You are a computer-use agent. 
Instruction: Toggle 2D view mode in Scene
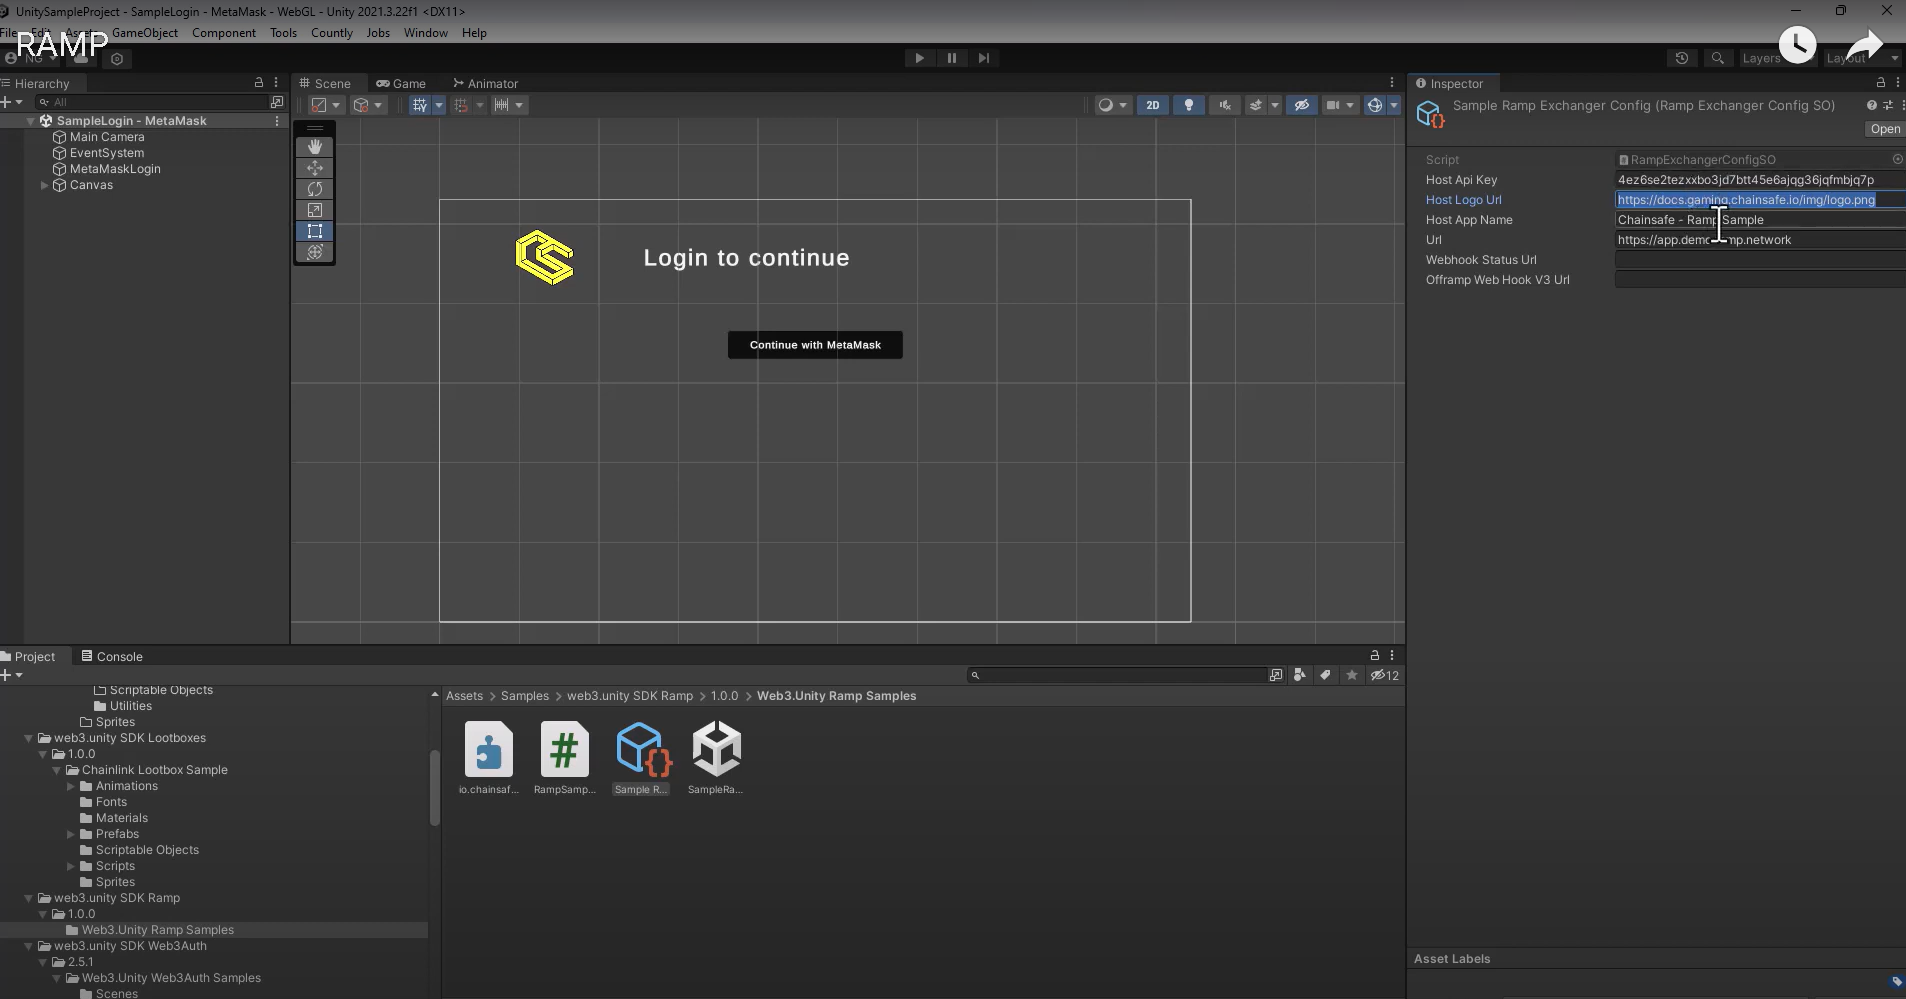pyautogui.click(x=1152, y=105)
